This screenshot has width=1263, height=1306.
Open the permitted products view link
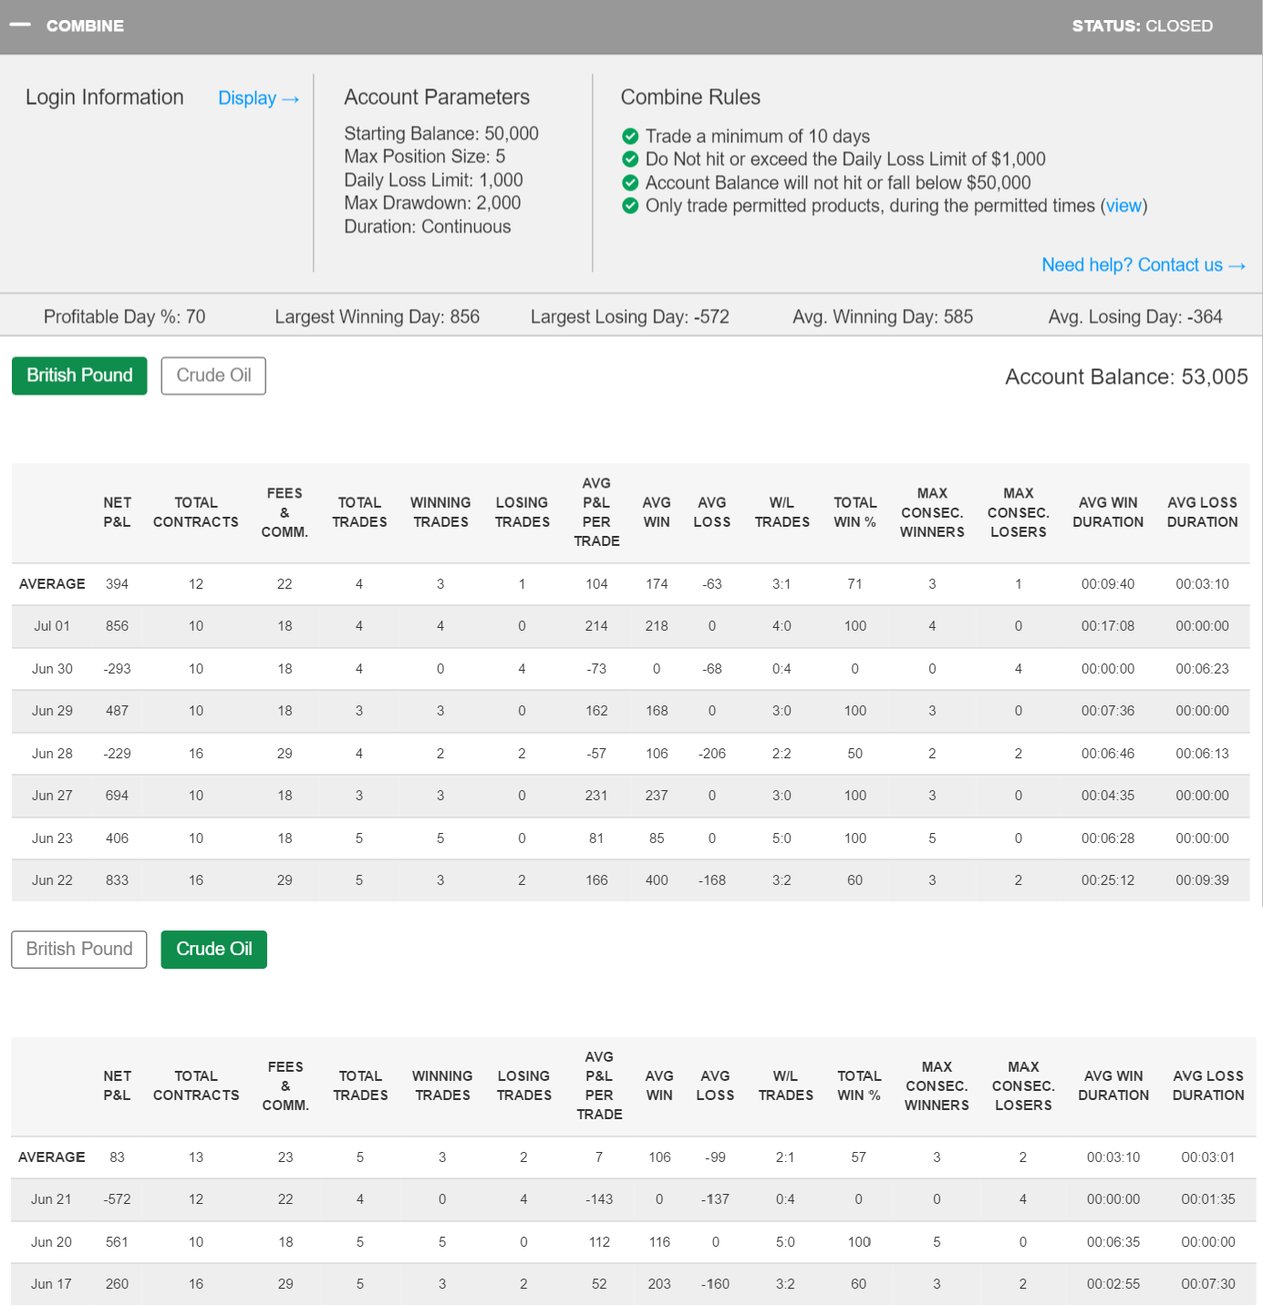pos(1123,206)
